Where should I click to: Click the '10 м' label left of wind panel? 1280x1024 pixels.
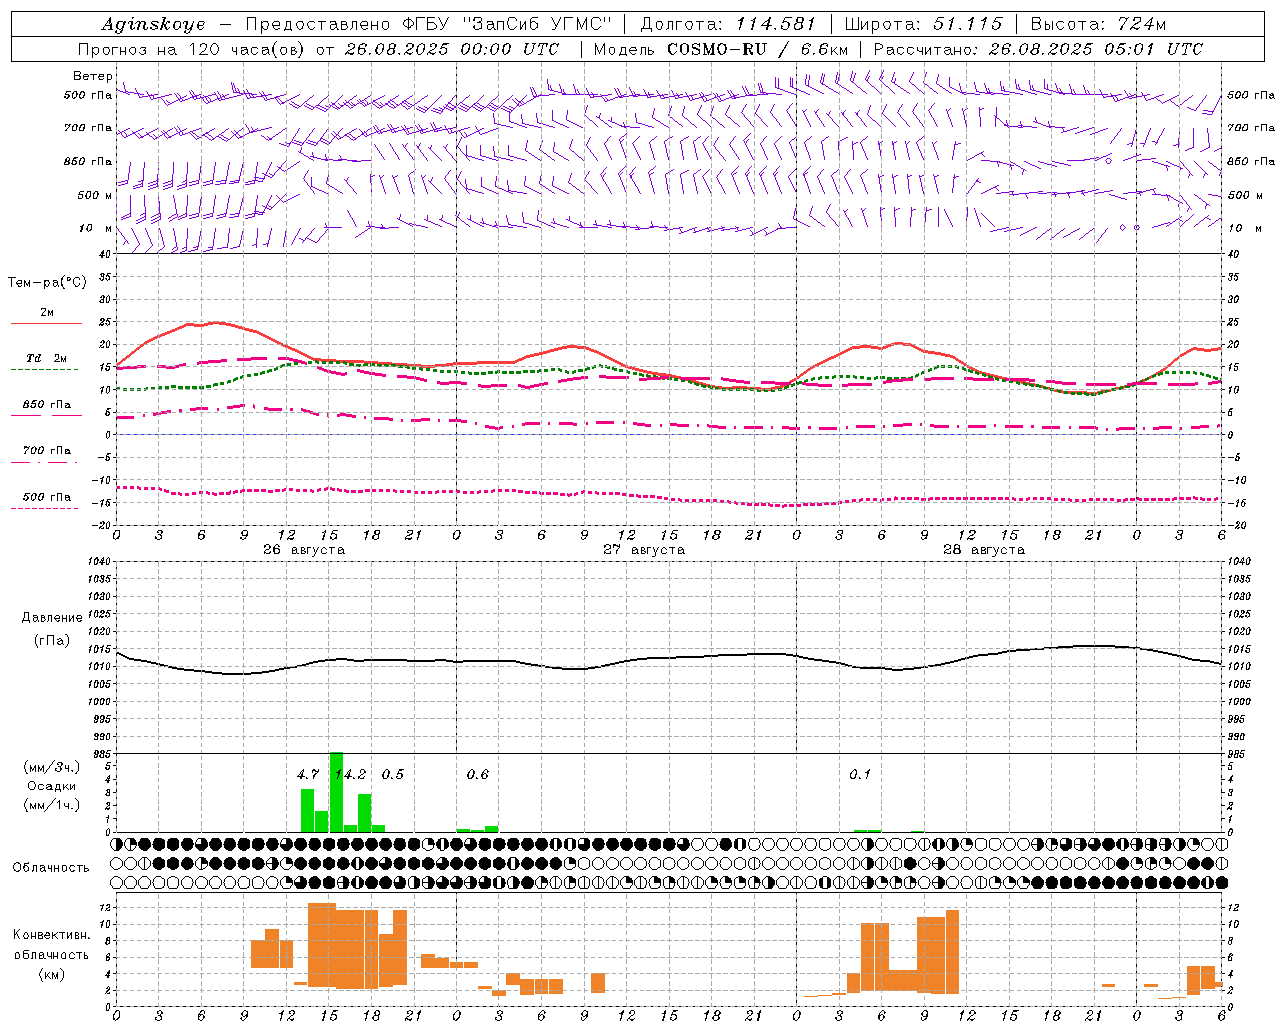click(96, 228)
